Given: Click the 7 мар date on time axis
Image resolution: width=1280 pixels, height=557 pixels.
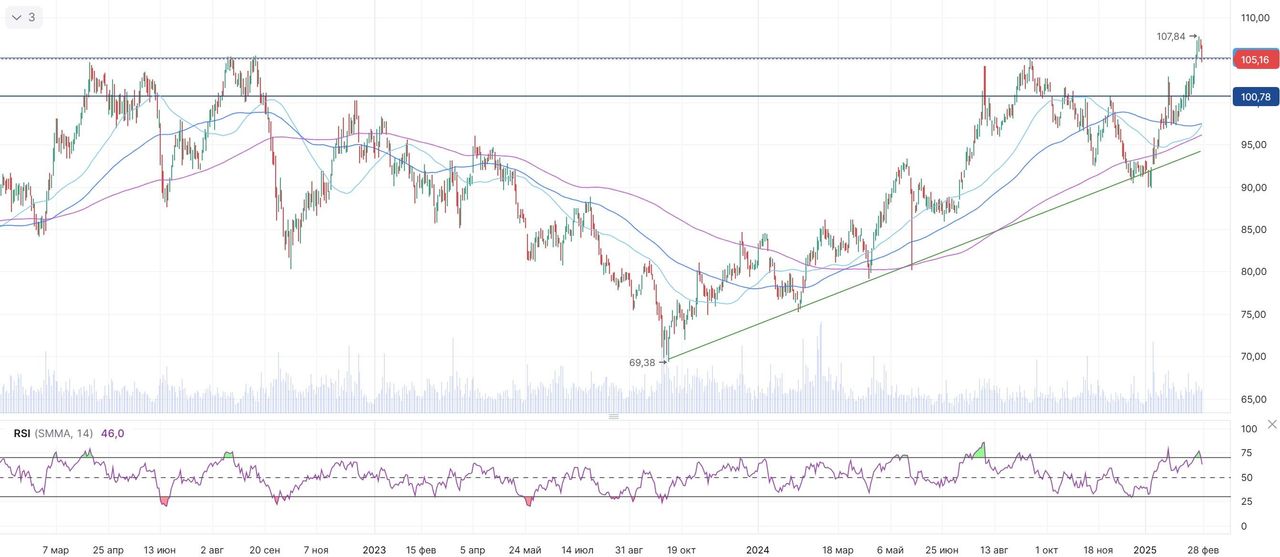Looking at the screenshot, I should (56, 550).
